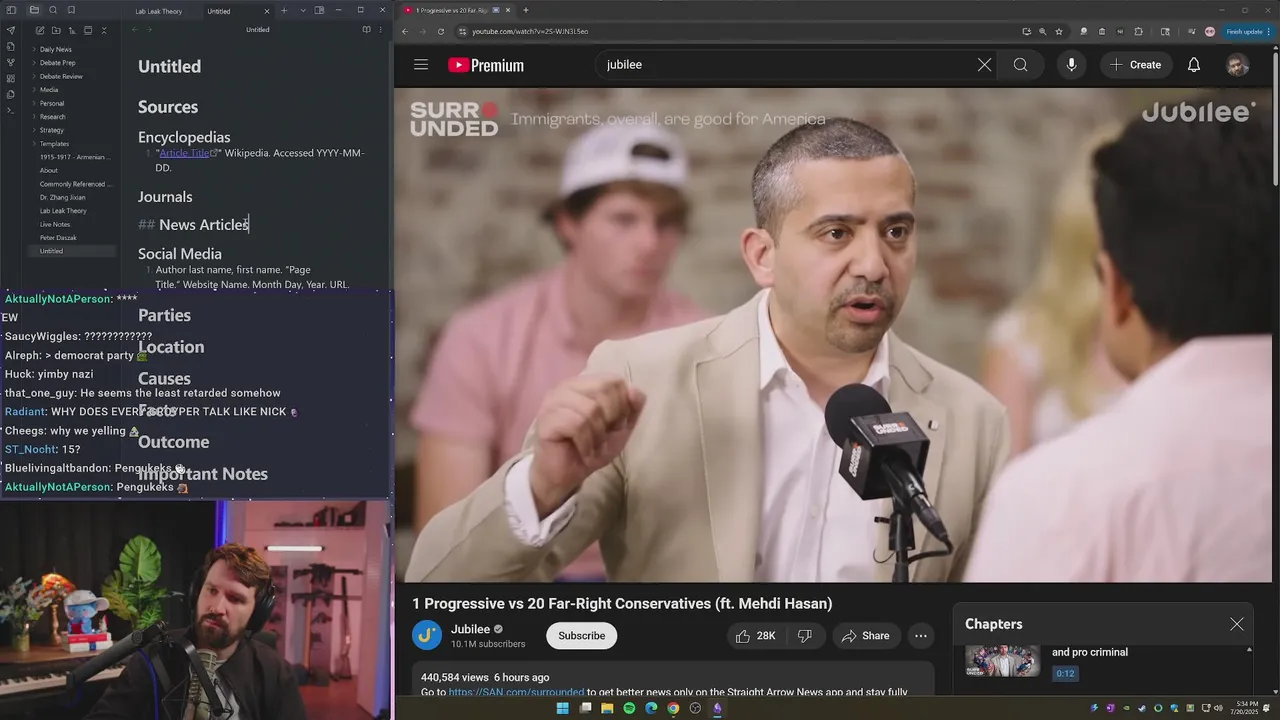Image resolution: width=1280 pixels, height=720 pixels.
Task: Open Obsidian note more options menu
Action: 380,30
